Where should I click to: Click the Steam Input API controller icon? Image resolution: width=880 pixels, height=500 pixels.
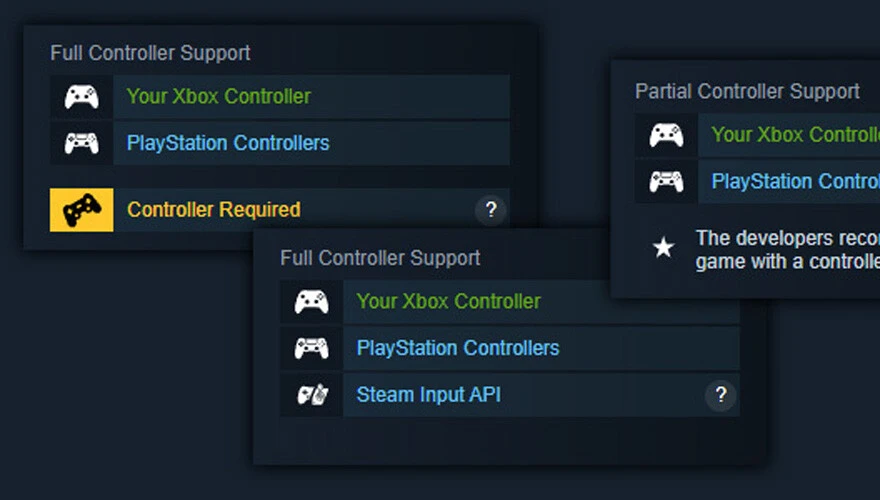point(311,395)
